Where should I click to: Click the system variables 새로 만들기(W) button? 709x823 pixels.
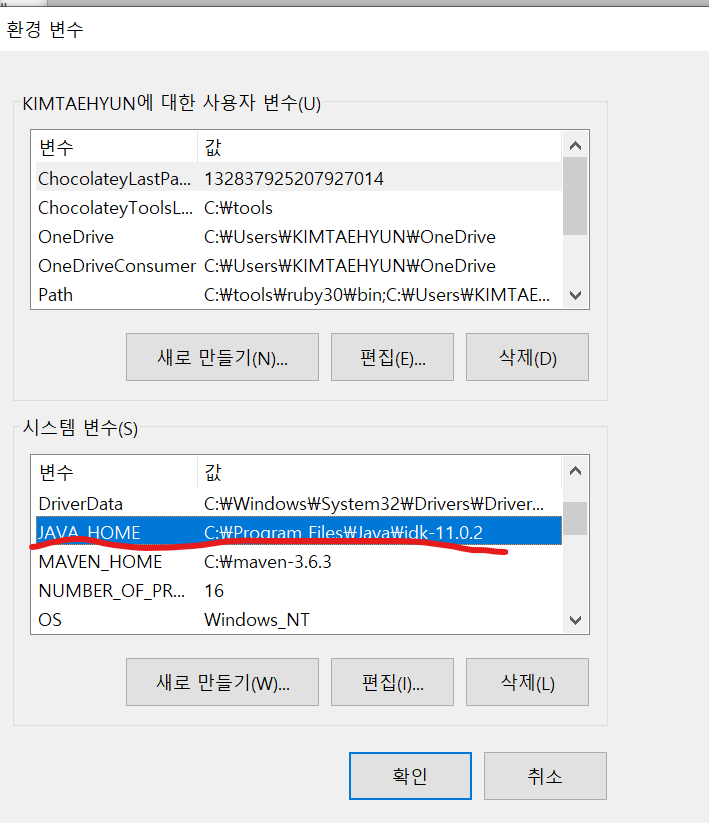222,682
